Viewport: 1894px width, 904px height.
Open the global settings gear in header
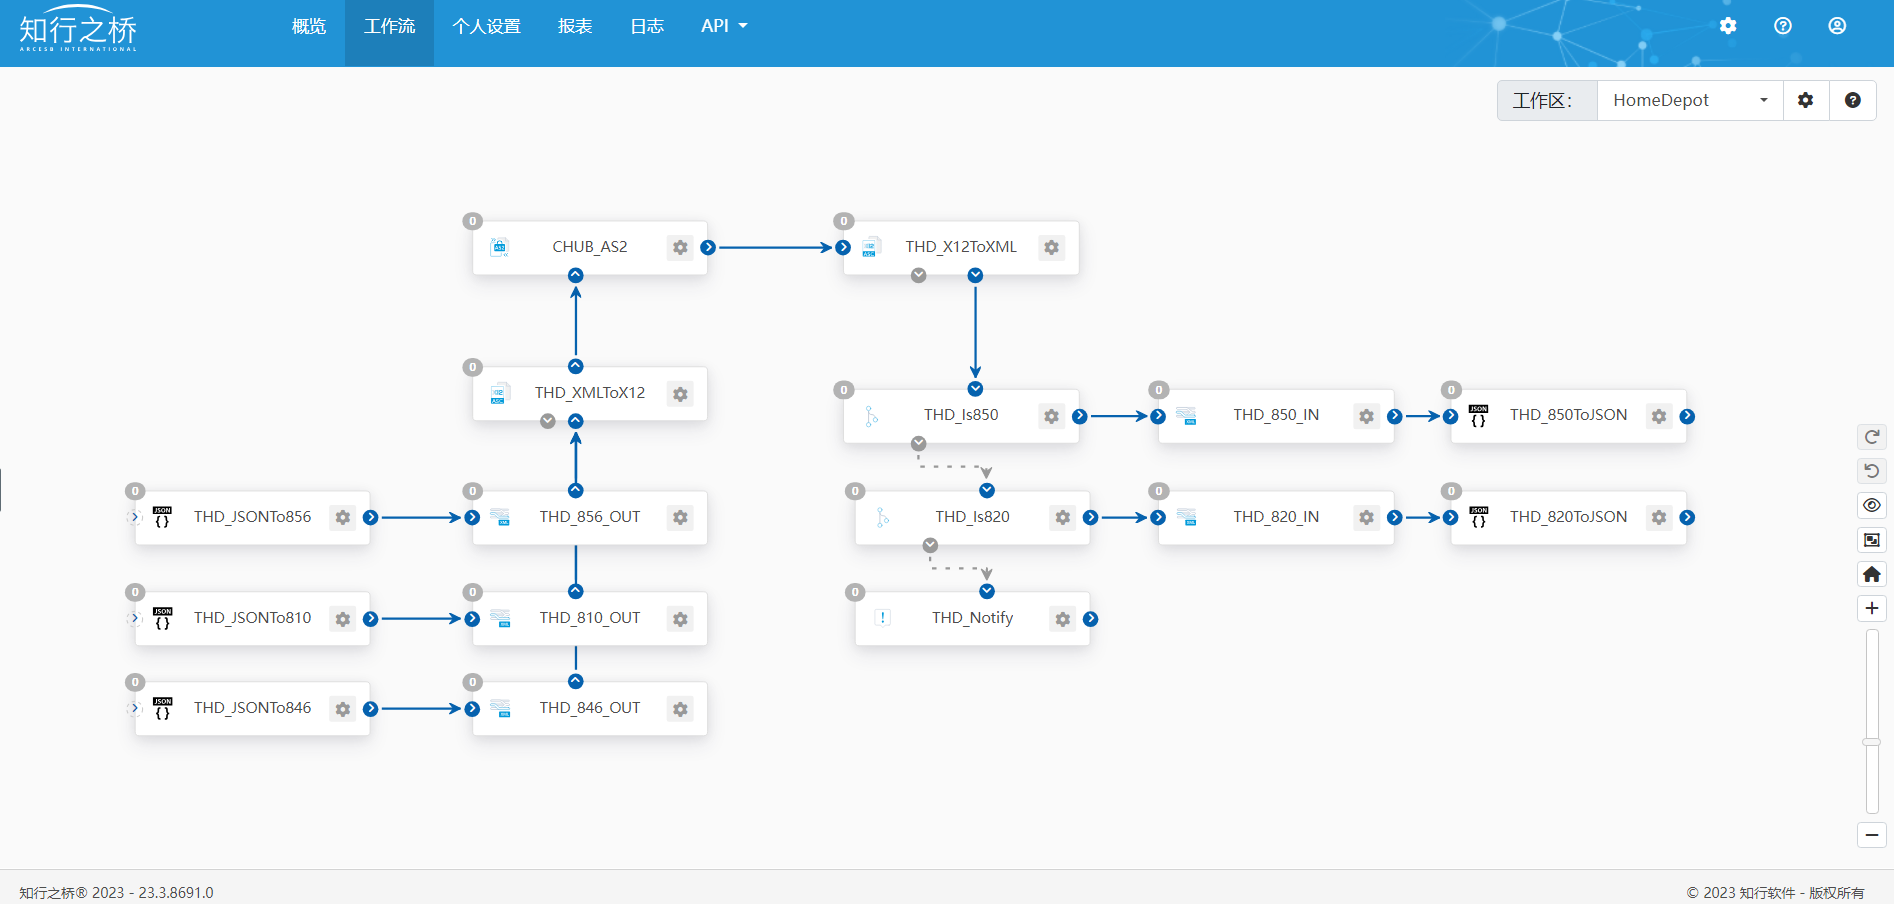(x=1728, y=26)
